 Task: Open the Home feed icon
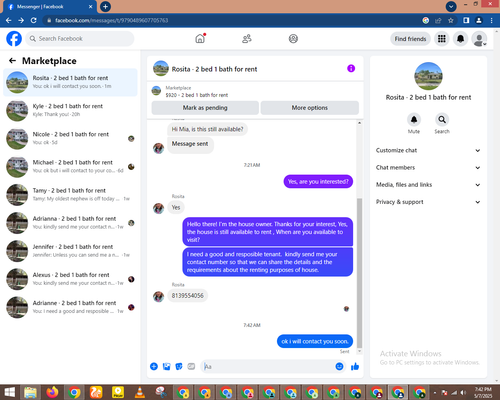[200, 39]
